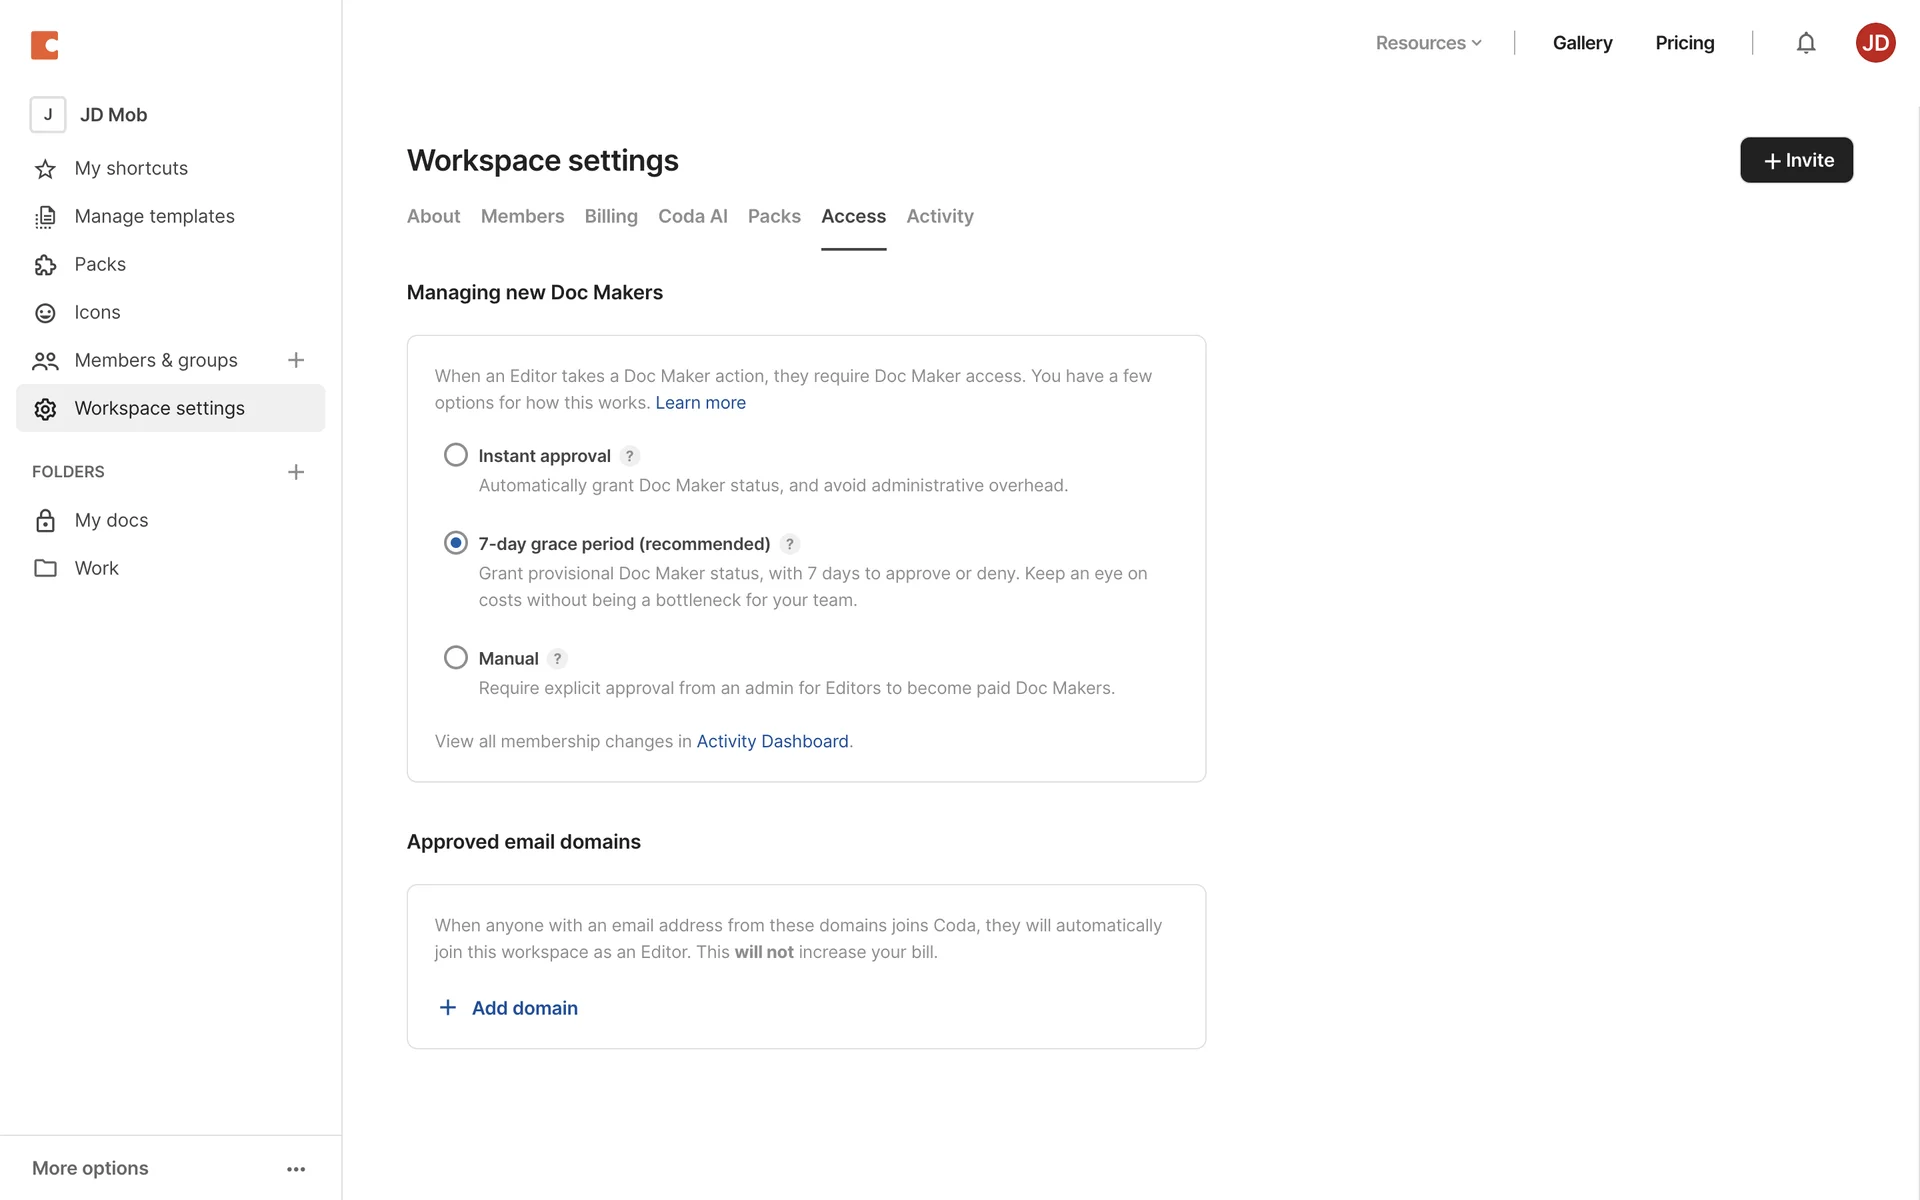This screenshot has height=1200, width=1920.
Task: Open More options ellipsis menu
Action: (x=296, y=1169)
